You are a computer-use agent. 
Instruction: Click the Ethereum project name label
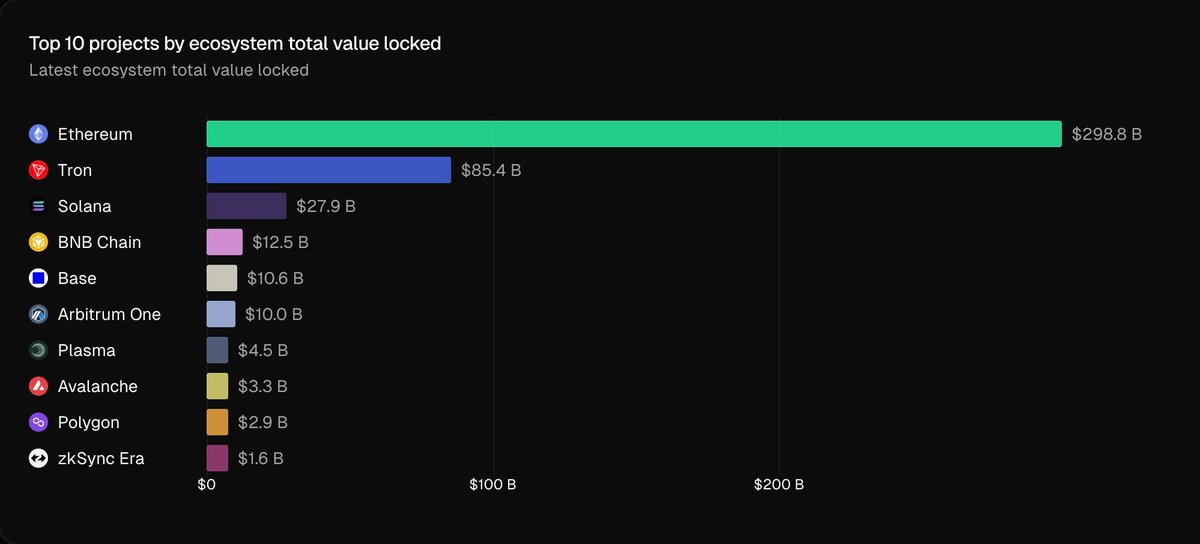pos(95,134)
